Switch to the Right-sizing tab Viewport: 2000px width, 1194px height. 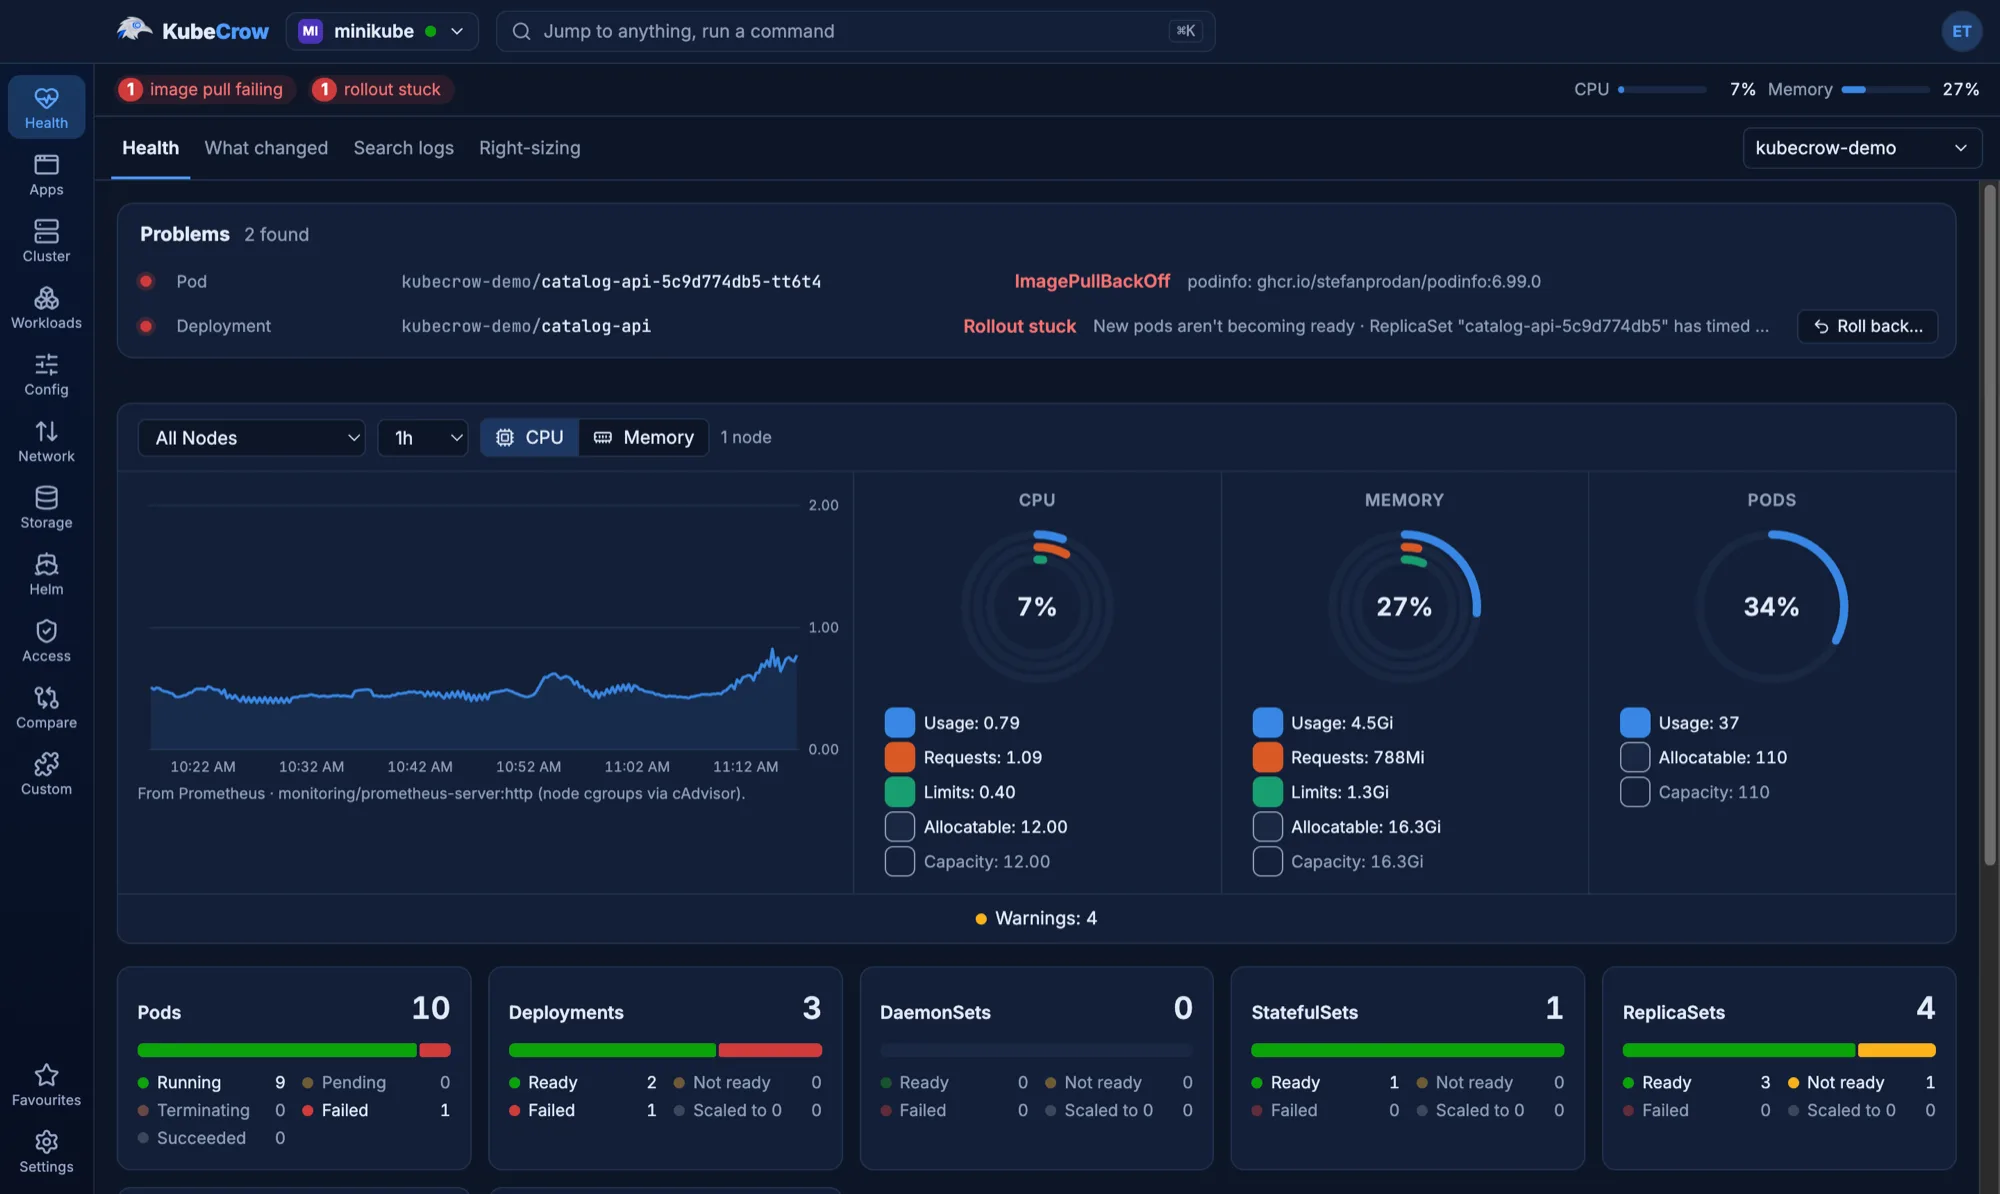pyautogui.click(x=529, y=148)
